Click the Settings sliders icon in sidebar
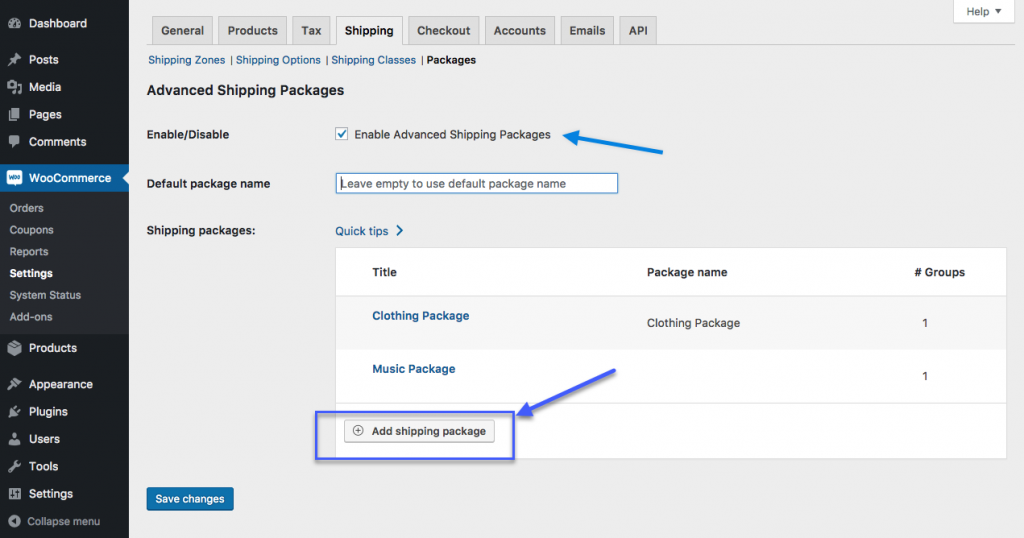The height and width of the screenshot is (538, 1024). pos(14,494)
